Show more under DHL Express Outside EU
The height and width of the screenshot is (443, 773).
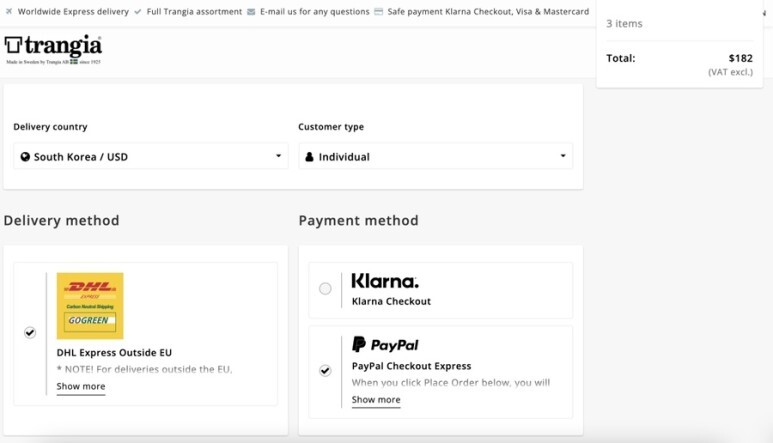tap(81, 386)
